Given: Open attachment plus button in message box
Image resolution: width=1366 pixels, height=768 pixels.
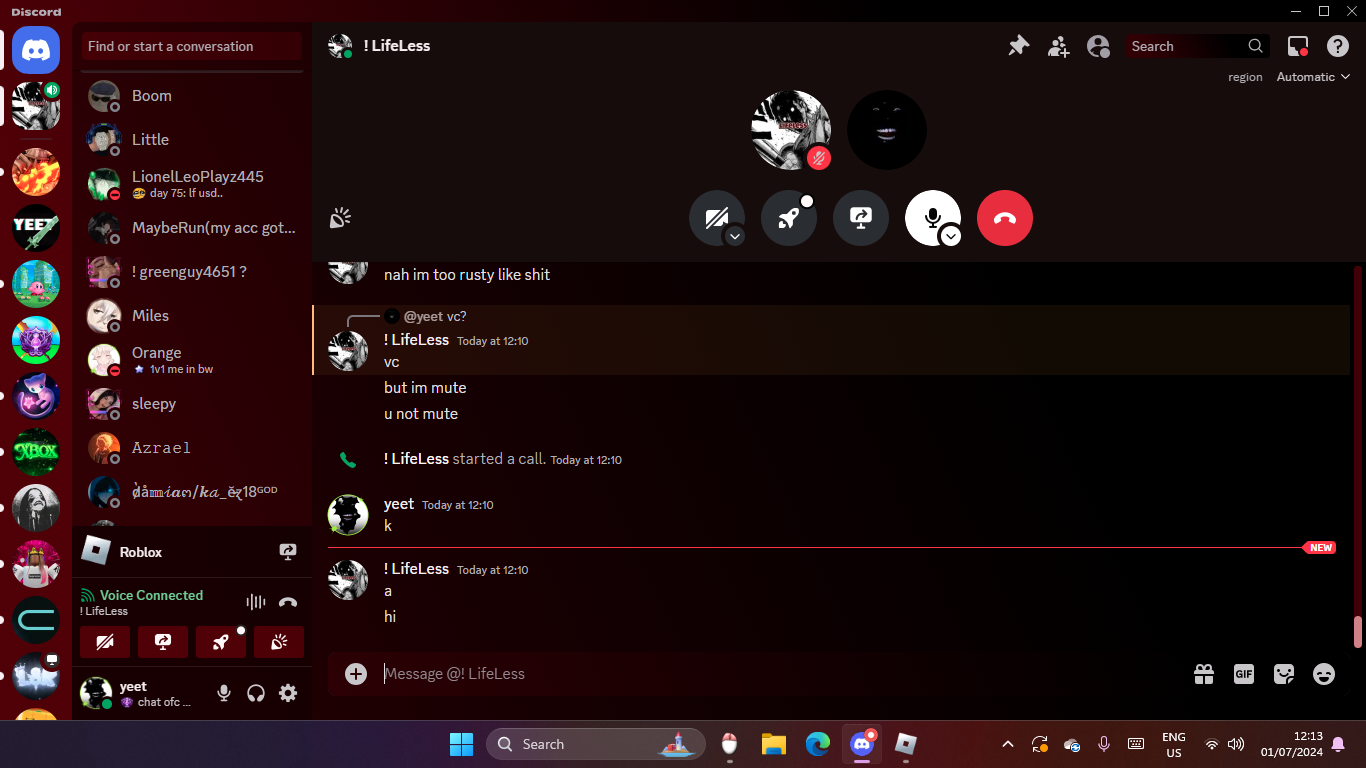Looking at the screenshot, I should pyautogui.click(x=356, y=674).
